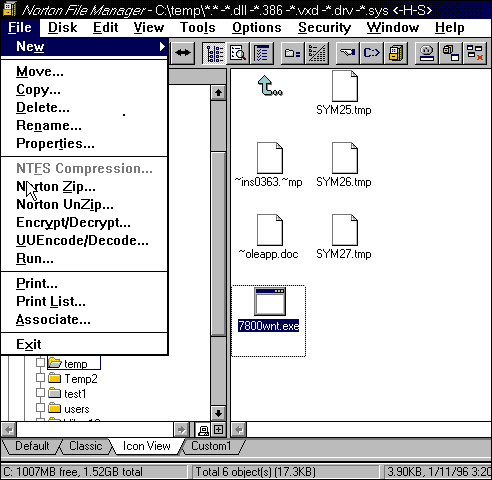Toggle the checkbox beside users folder
Image resolution: width=492 pixels, height=480 pixels.
pyautogui.click(x=40, y=408)
